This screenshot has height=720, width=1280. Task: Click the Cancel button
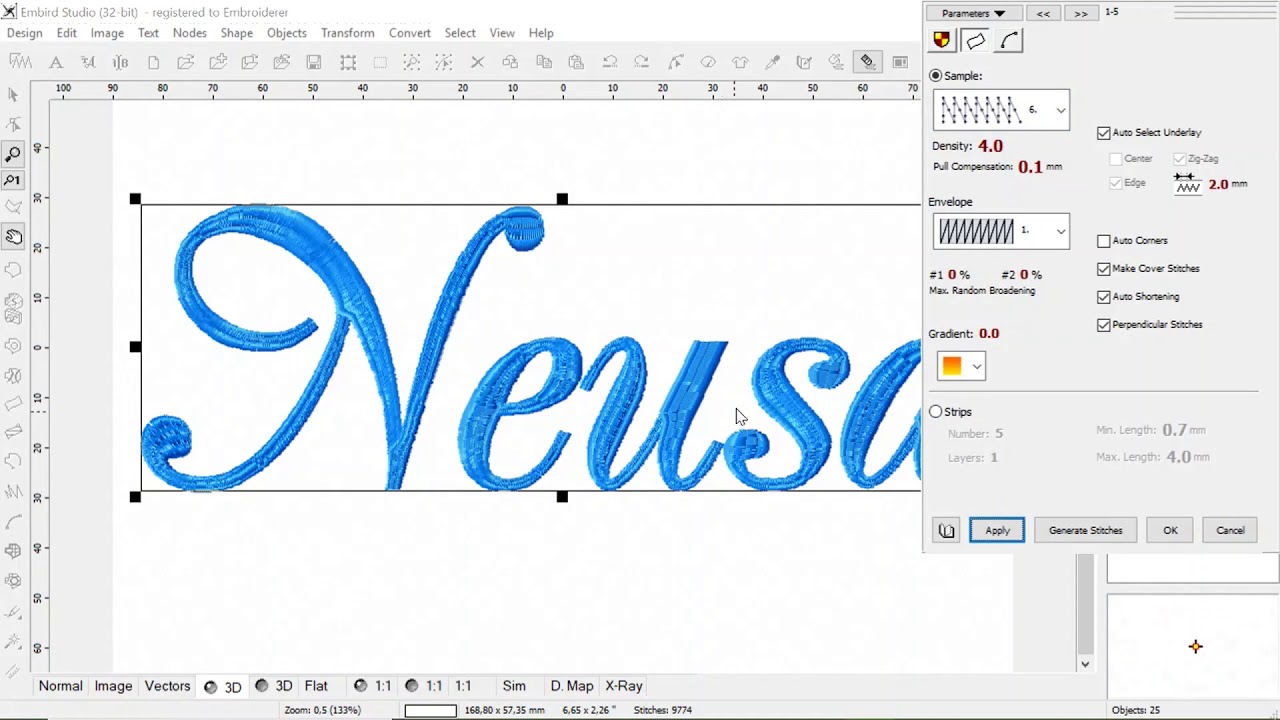point(1230,530)
